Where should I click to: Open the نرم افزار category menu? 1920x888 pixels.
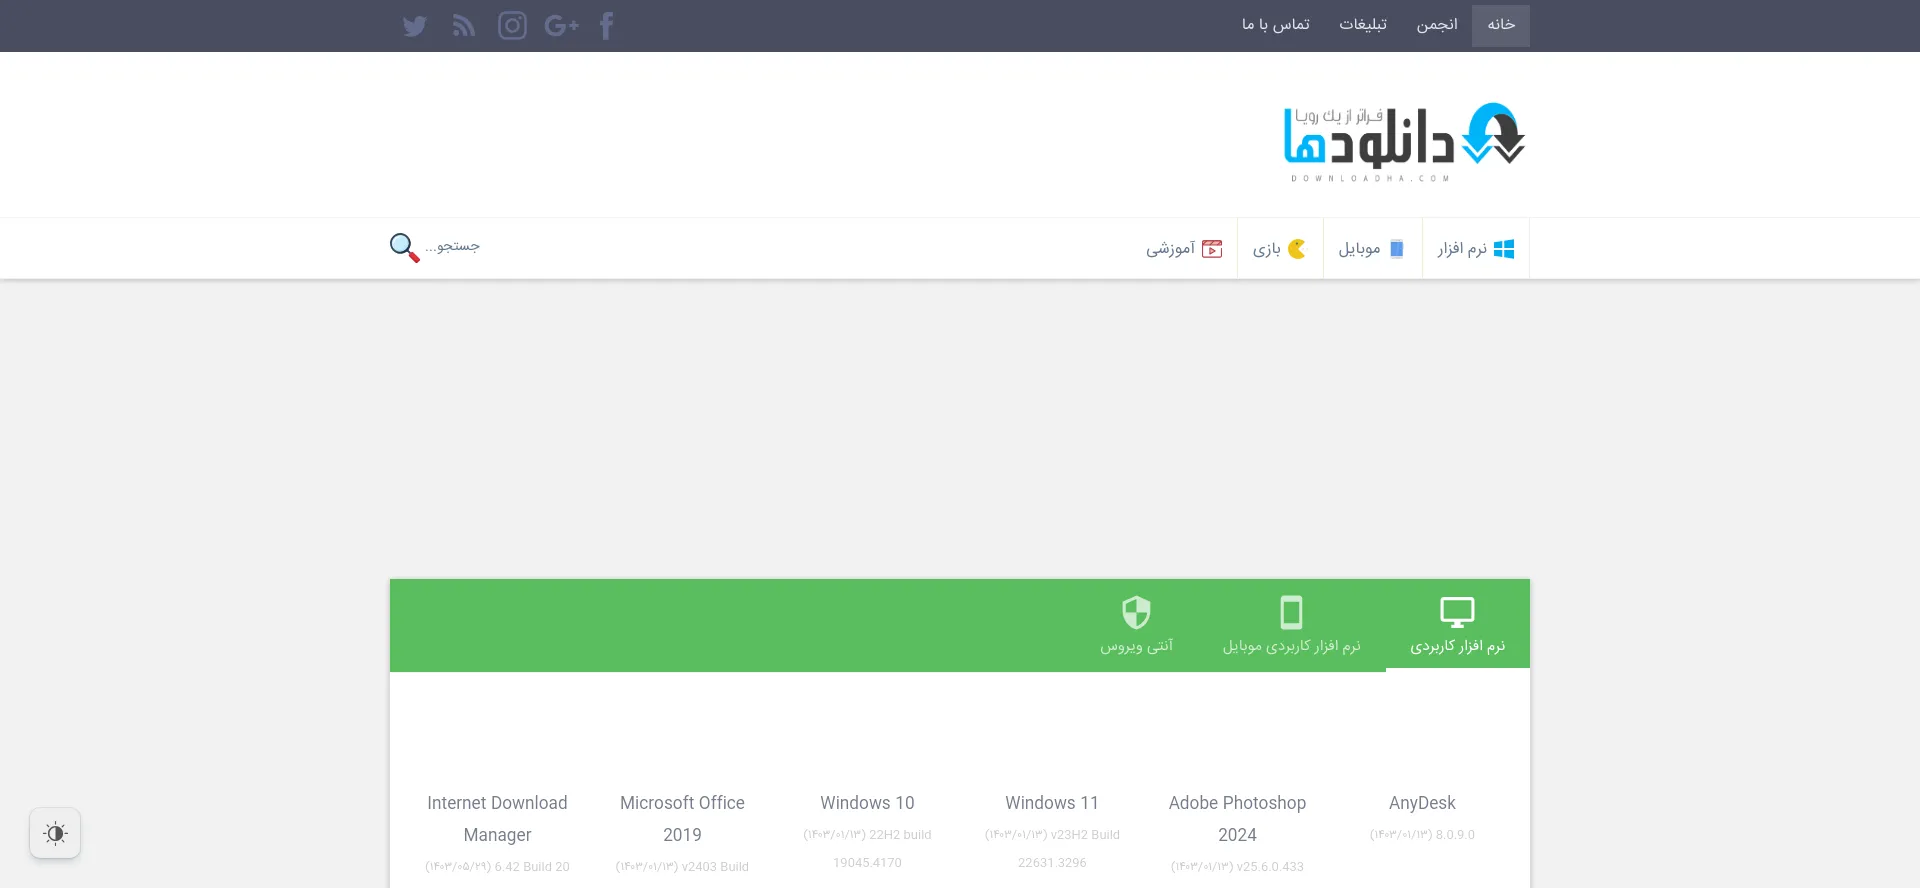click(x=1476, y=249)
